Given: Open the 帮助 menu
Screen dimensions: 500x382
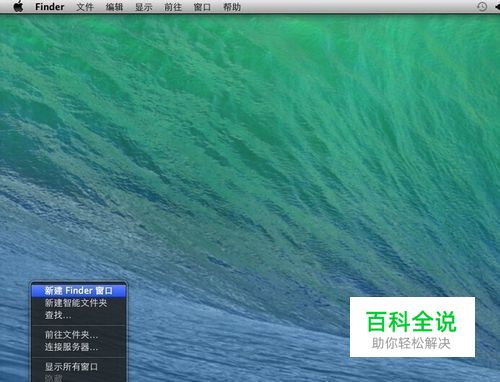Looking at the screenshot, I should click(x=232, y=7).
